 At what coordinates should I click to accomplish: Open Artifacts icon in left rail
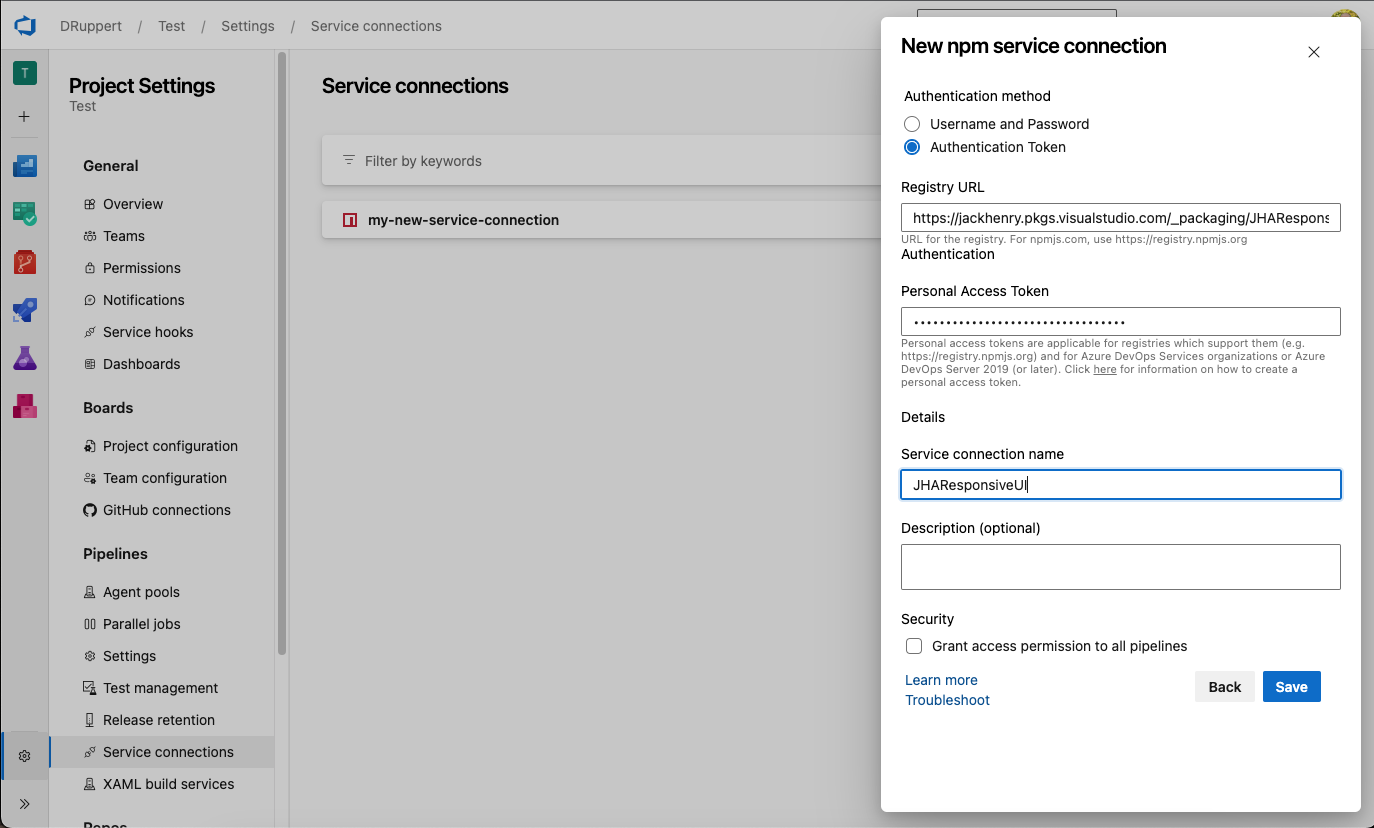point(25,406)
